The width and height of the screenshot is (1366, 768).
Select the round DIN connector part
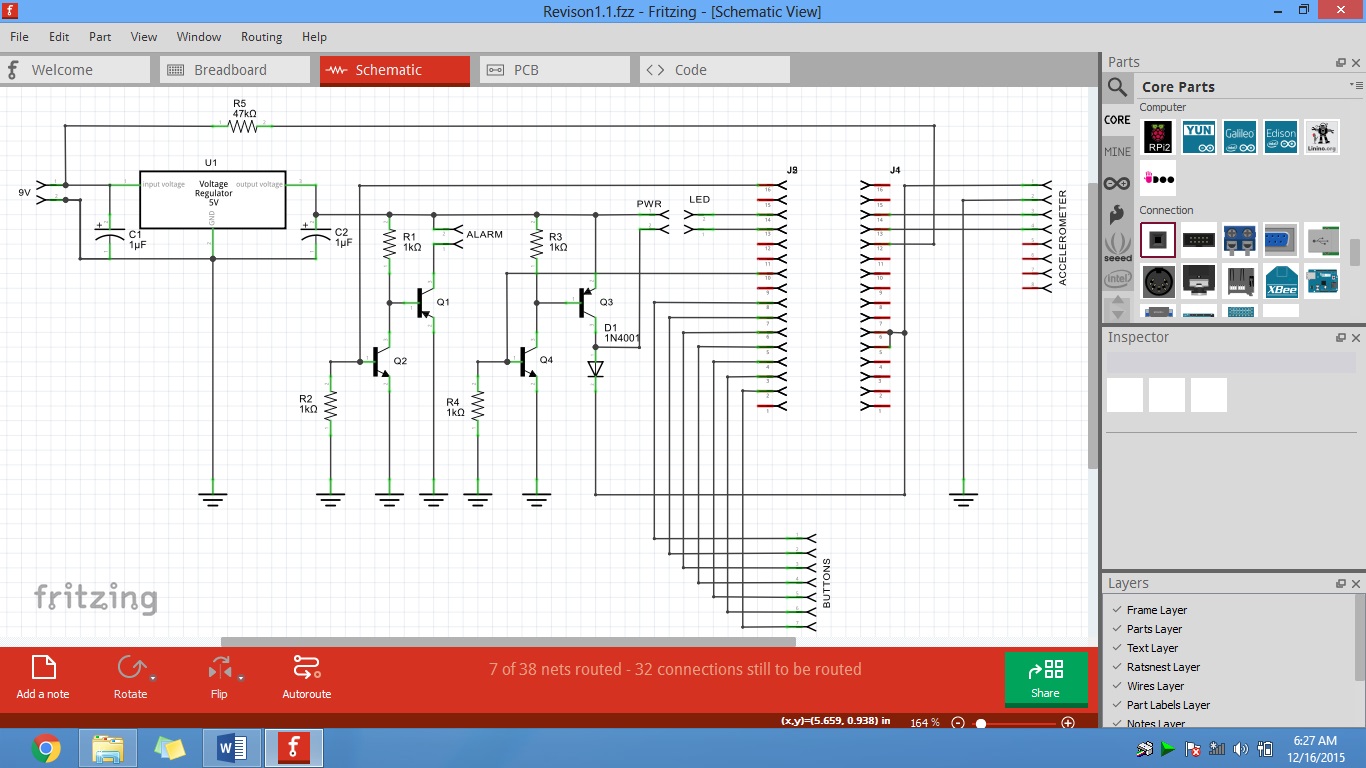[x=1158, y=281]
